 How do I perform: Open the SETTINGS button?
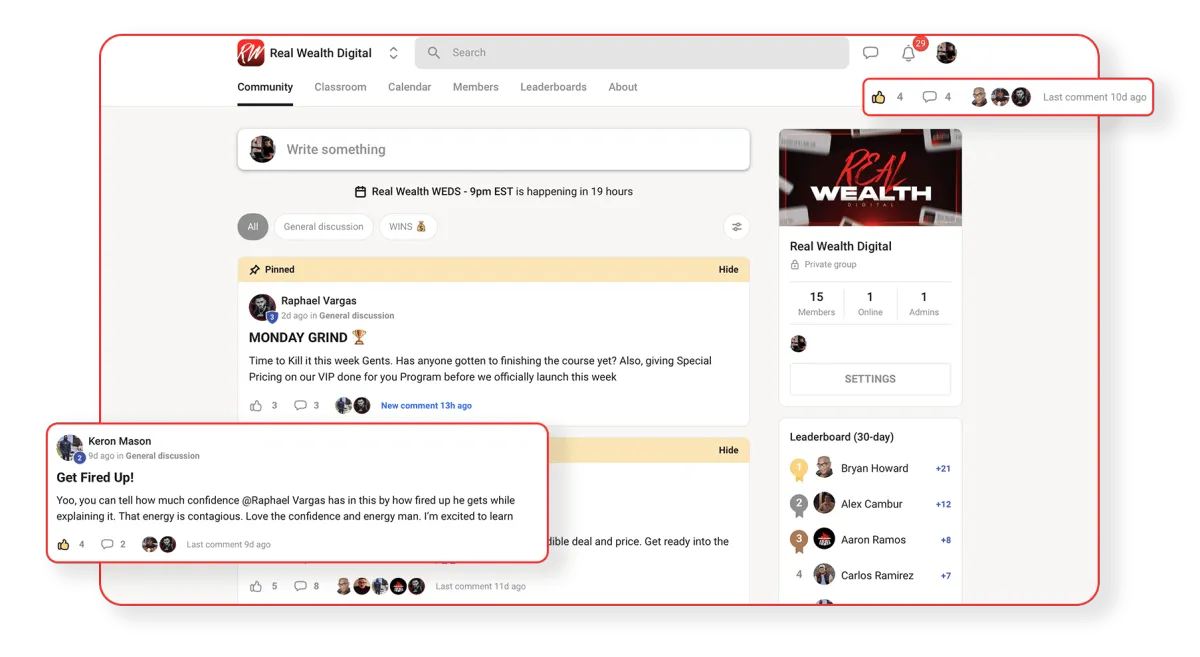pos(870,379)
